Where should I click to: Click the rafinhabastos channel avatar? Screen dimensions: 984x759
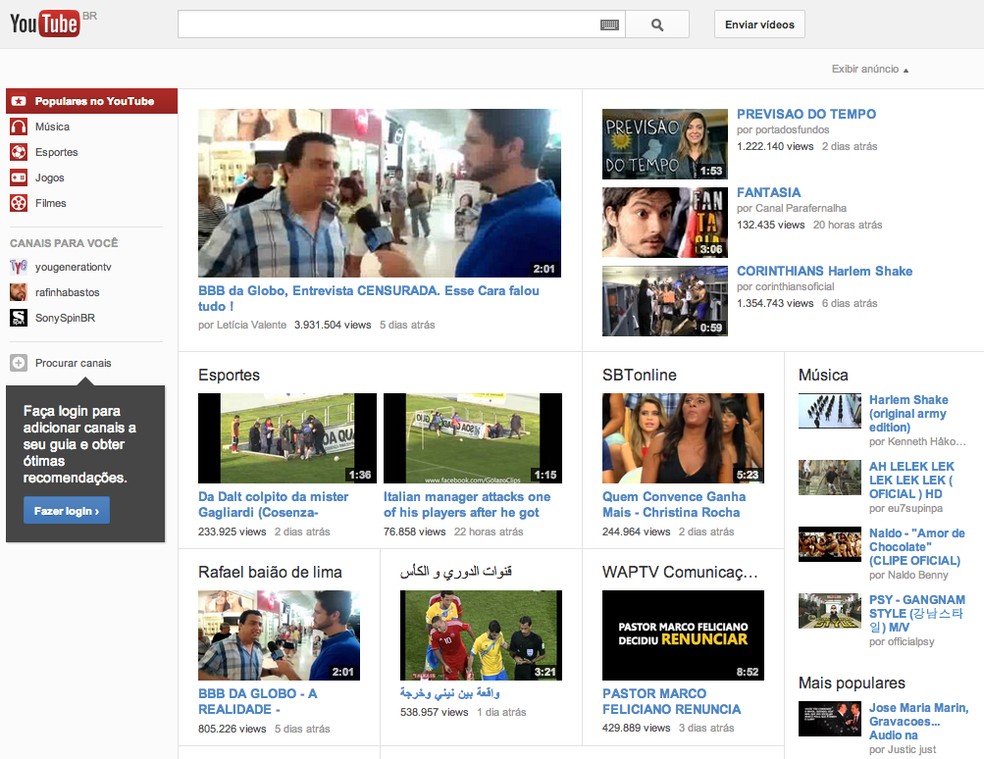[x=20, y=291]
